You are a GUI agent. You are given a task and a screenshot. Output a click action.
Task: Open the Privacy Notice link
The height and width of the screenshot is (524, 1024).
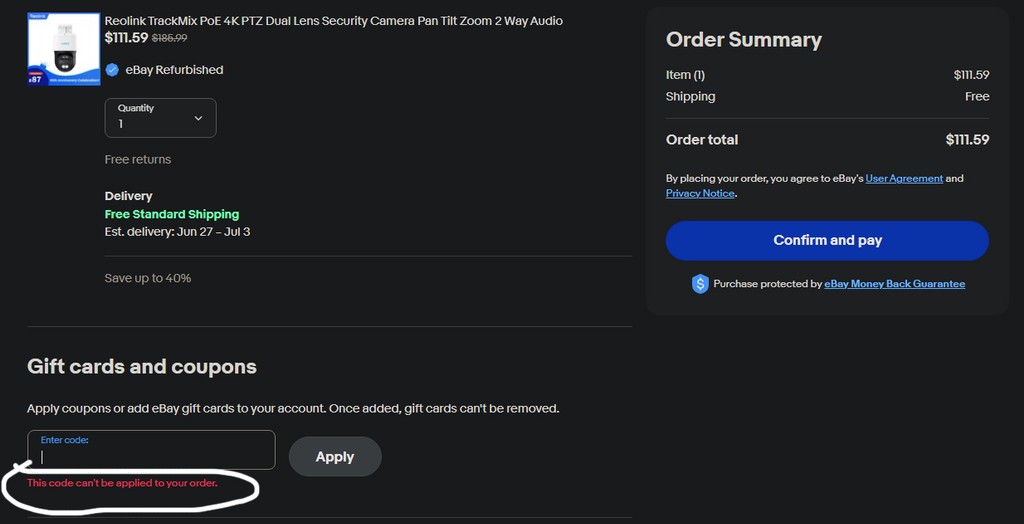[x=700, y=193]
